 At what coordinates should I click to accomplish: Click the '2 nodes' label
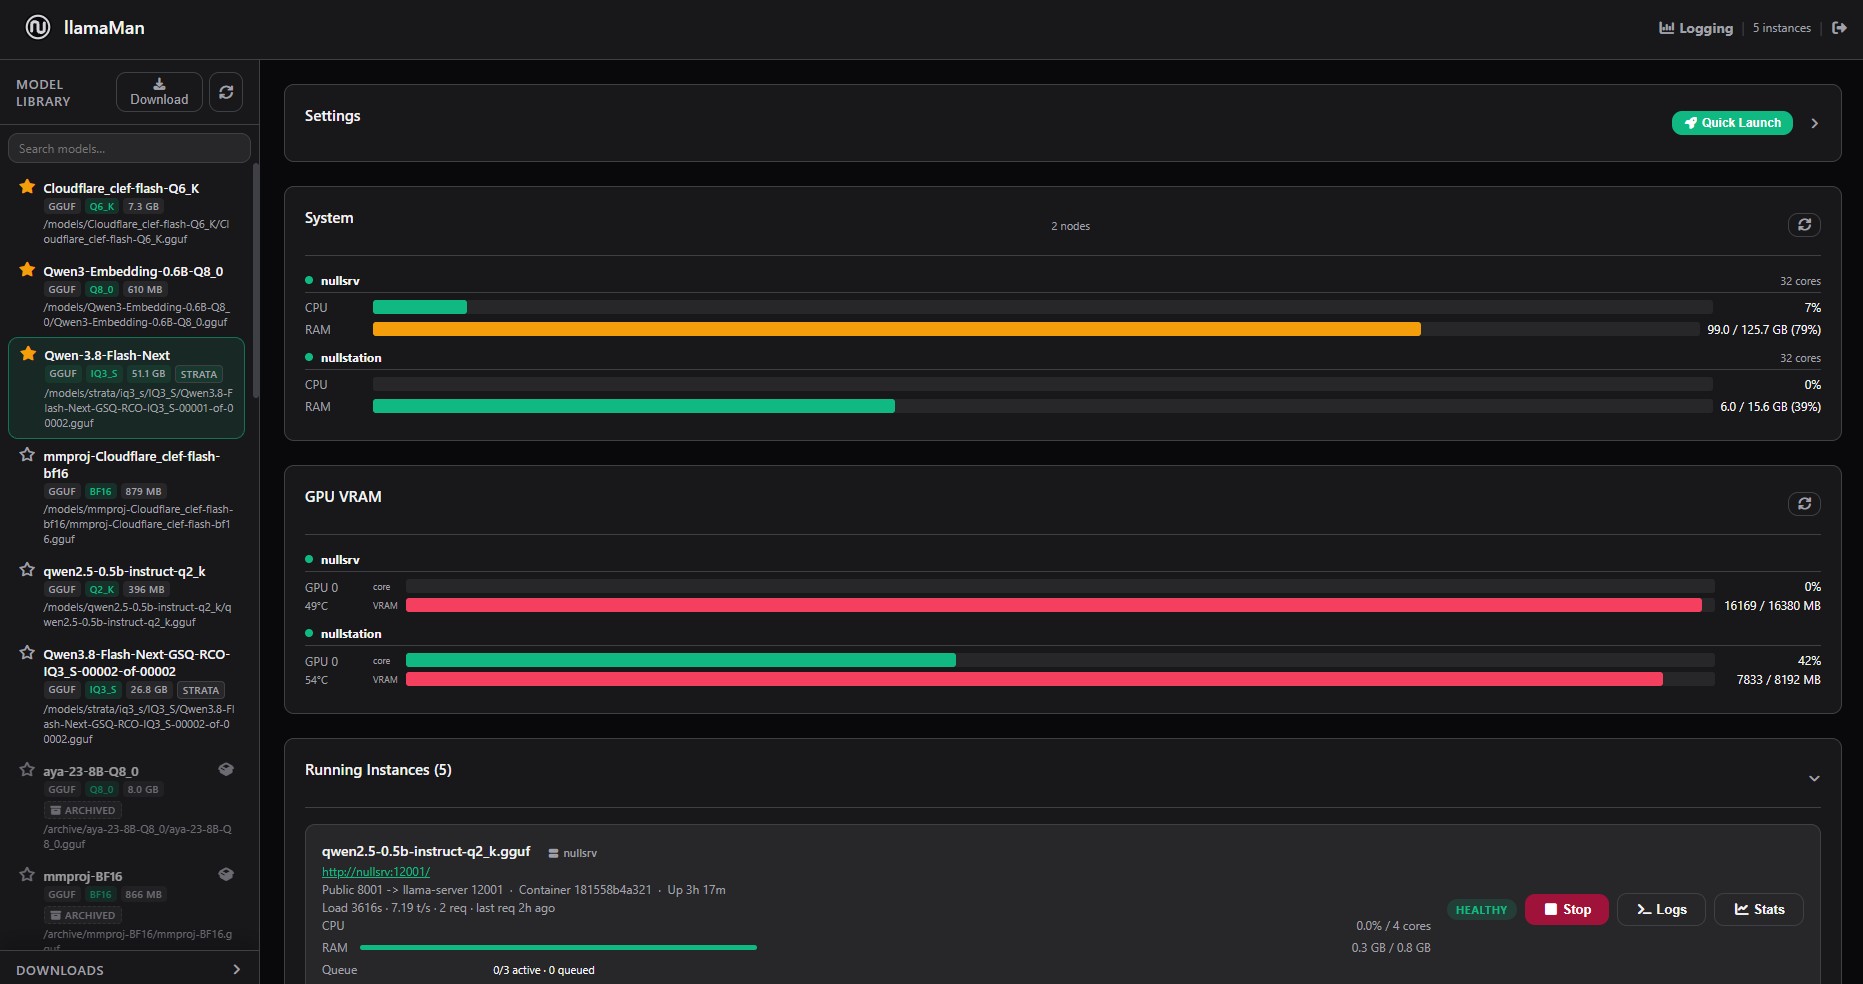pyautogui.click(x=1070, y=226)
